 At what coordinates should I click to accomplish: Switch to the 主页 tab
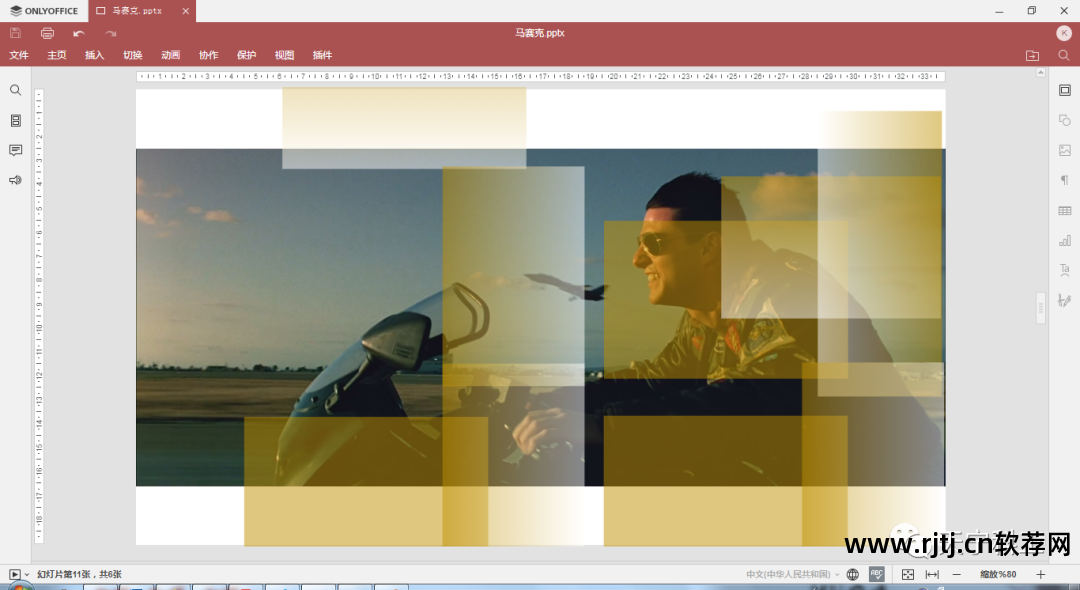click(56, 55)
